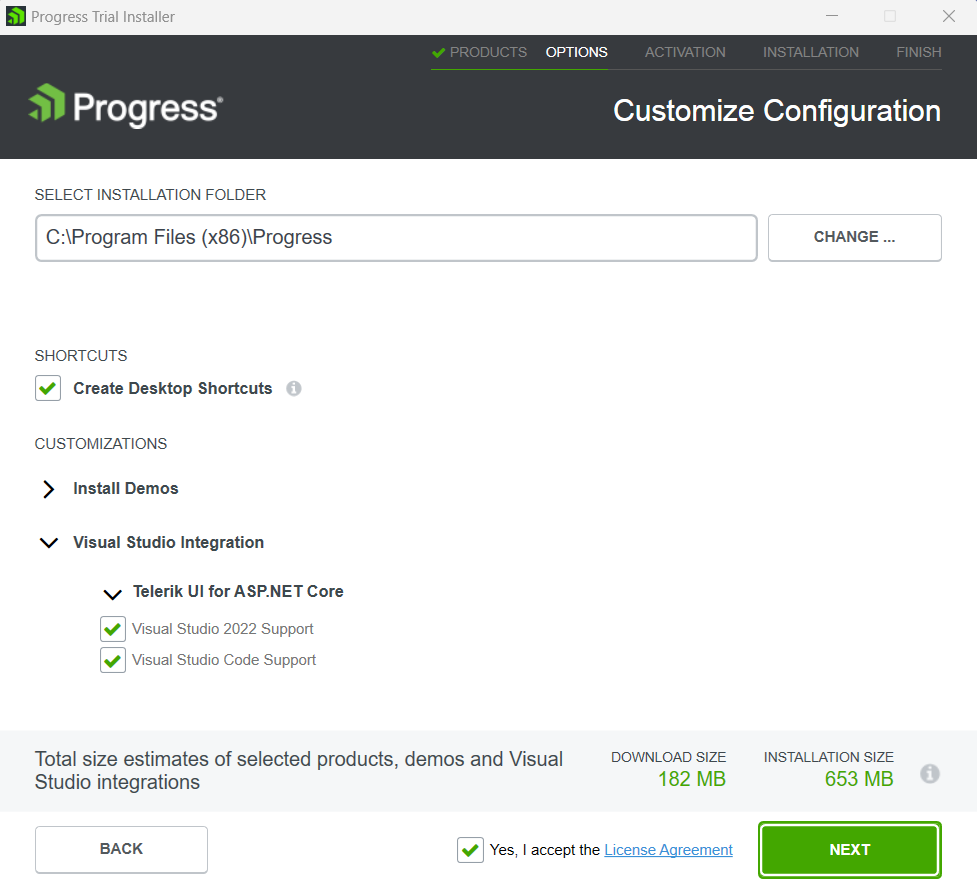Uncheck Visual Studio Code Support

[113, 660]
